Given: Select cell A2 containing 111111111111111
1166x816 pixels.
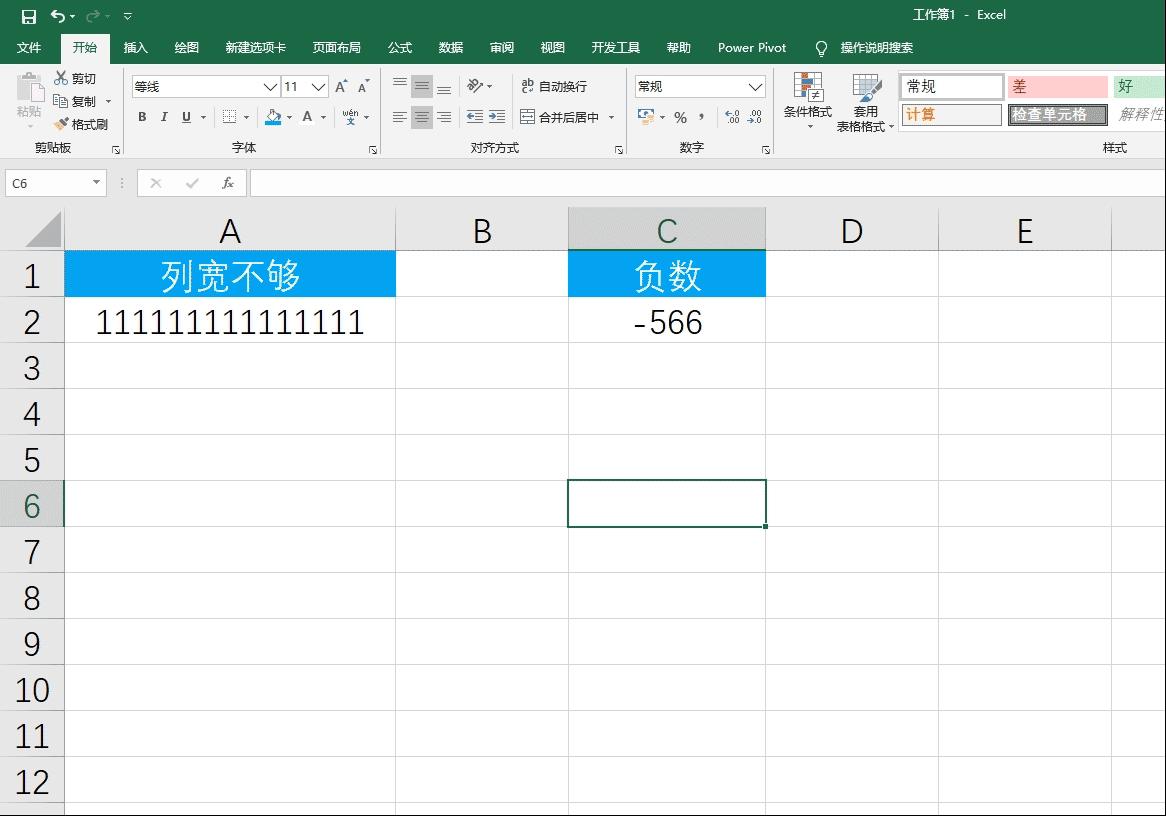Looking at the screenshot, I should (x=230, y=322).
